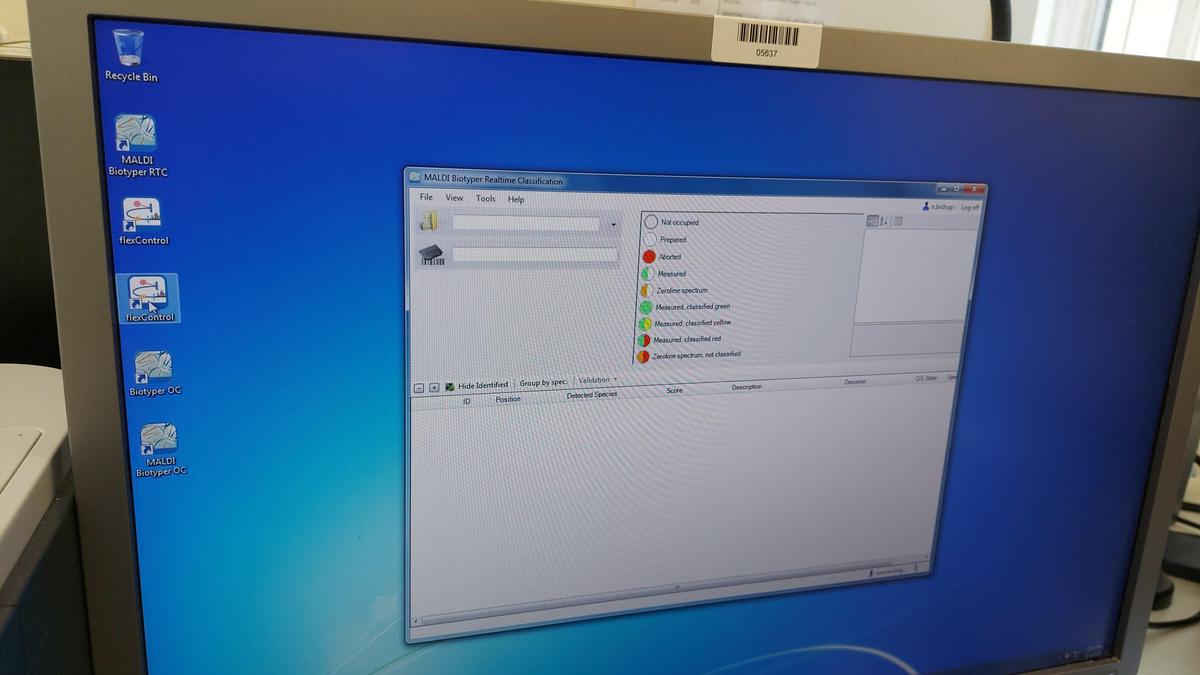Toggle the Hide Identified option

tap(476, 385)
